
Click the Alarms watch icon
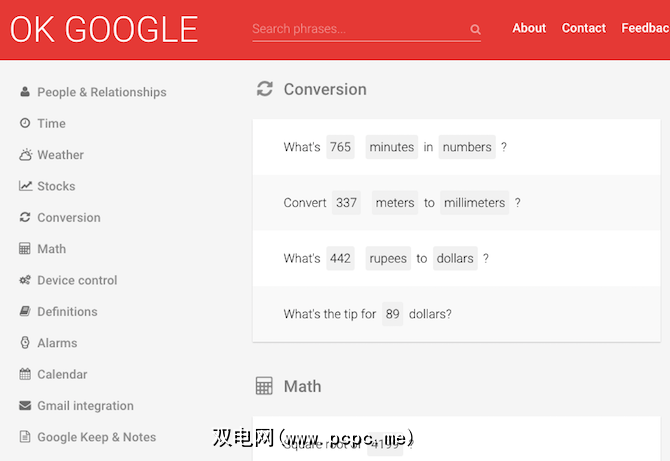tap(25, 343)
